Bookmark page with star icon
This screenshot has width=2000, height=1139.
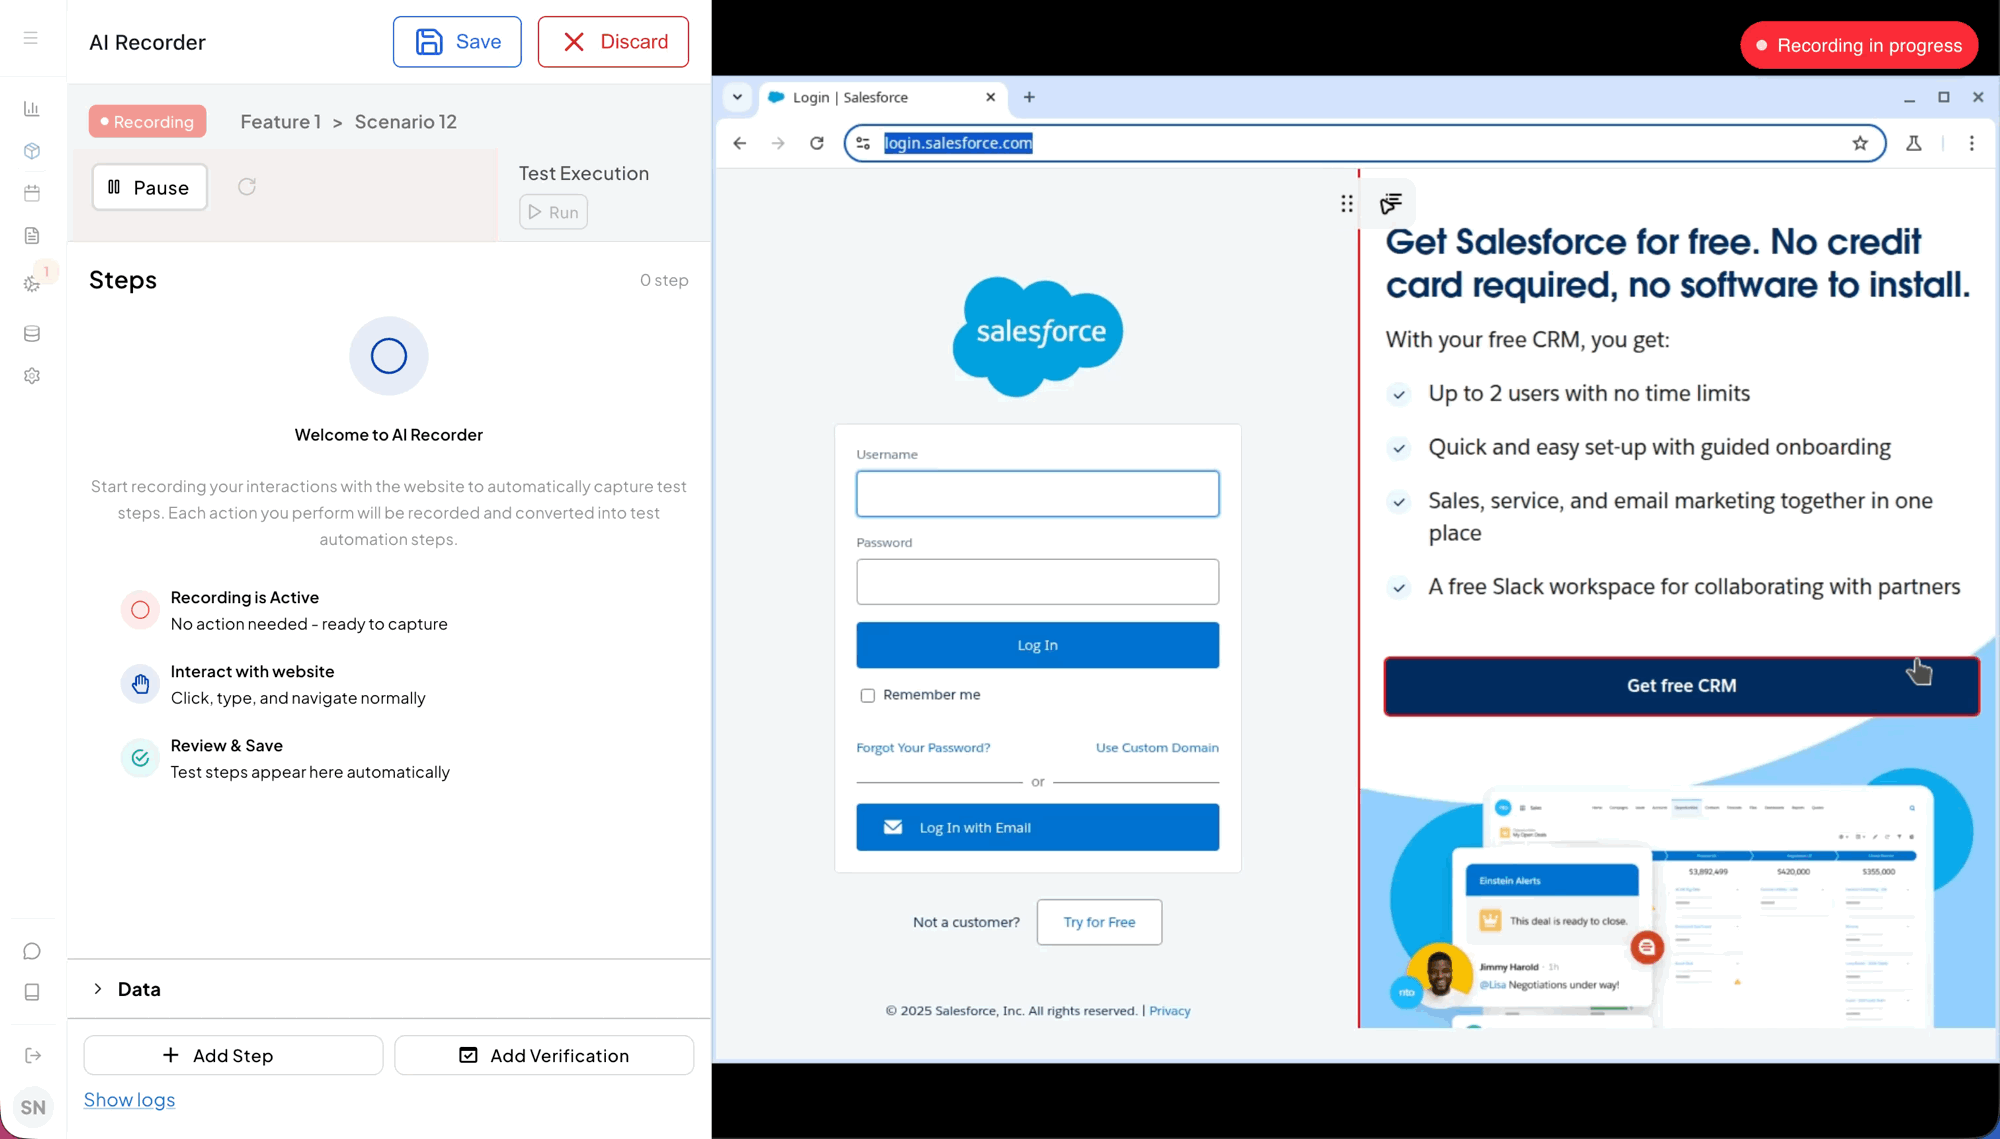click(1860, 143)
